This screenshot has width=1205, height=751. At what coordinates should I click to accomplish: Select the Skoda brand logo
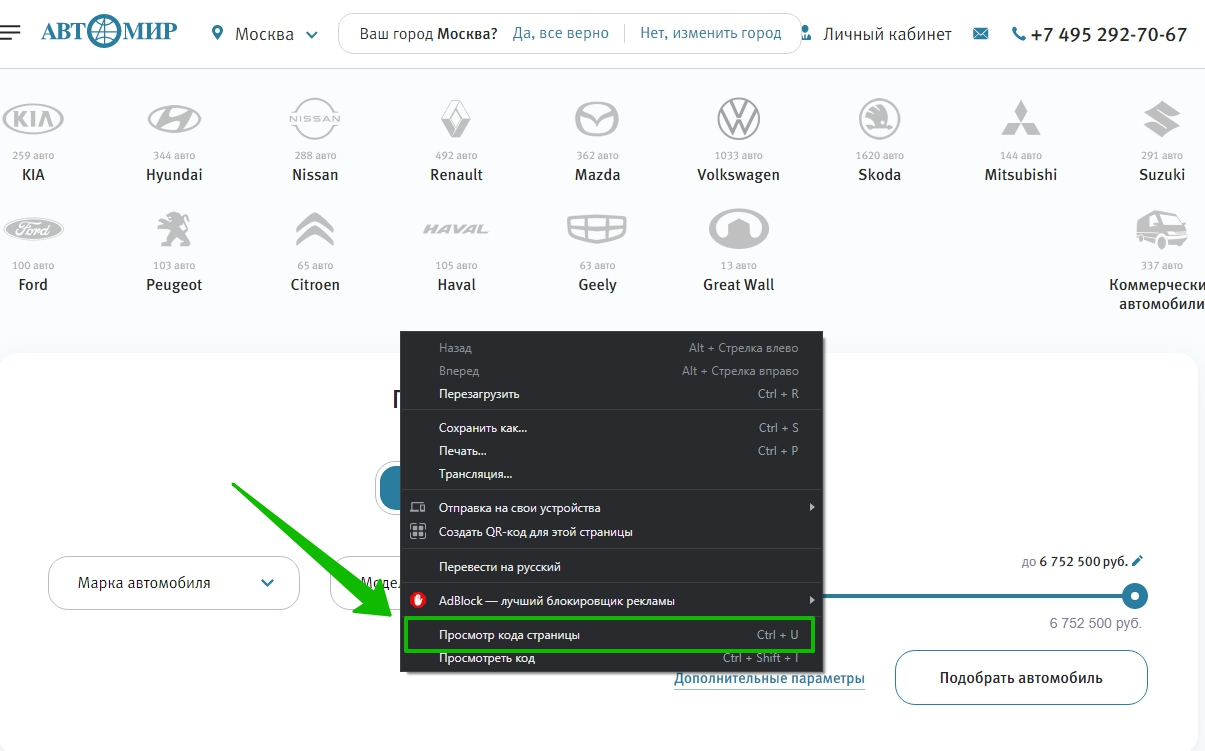[879, 119]
